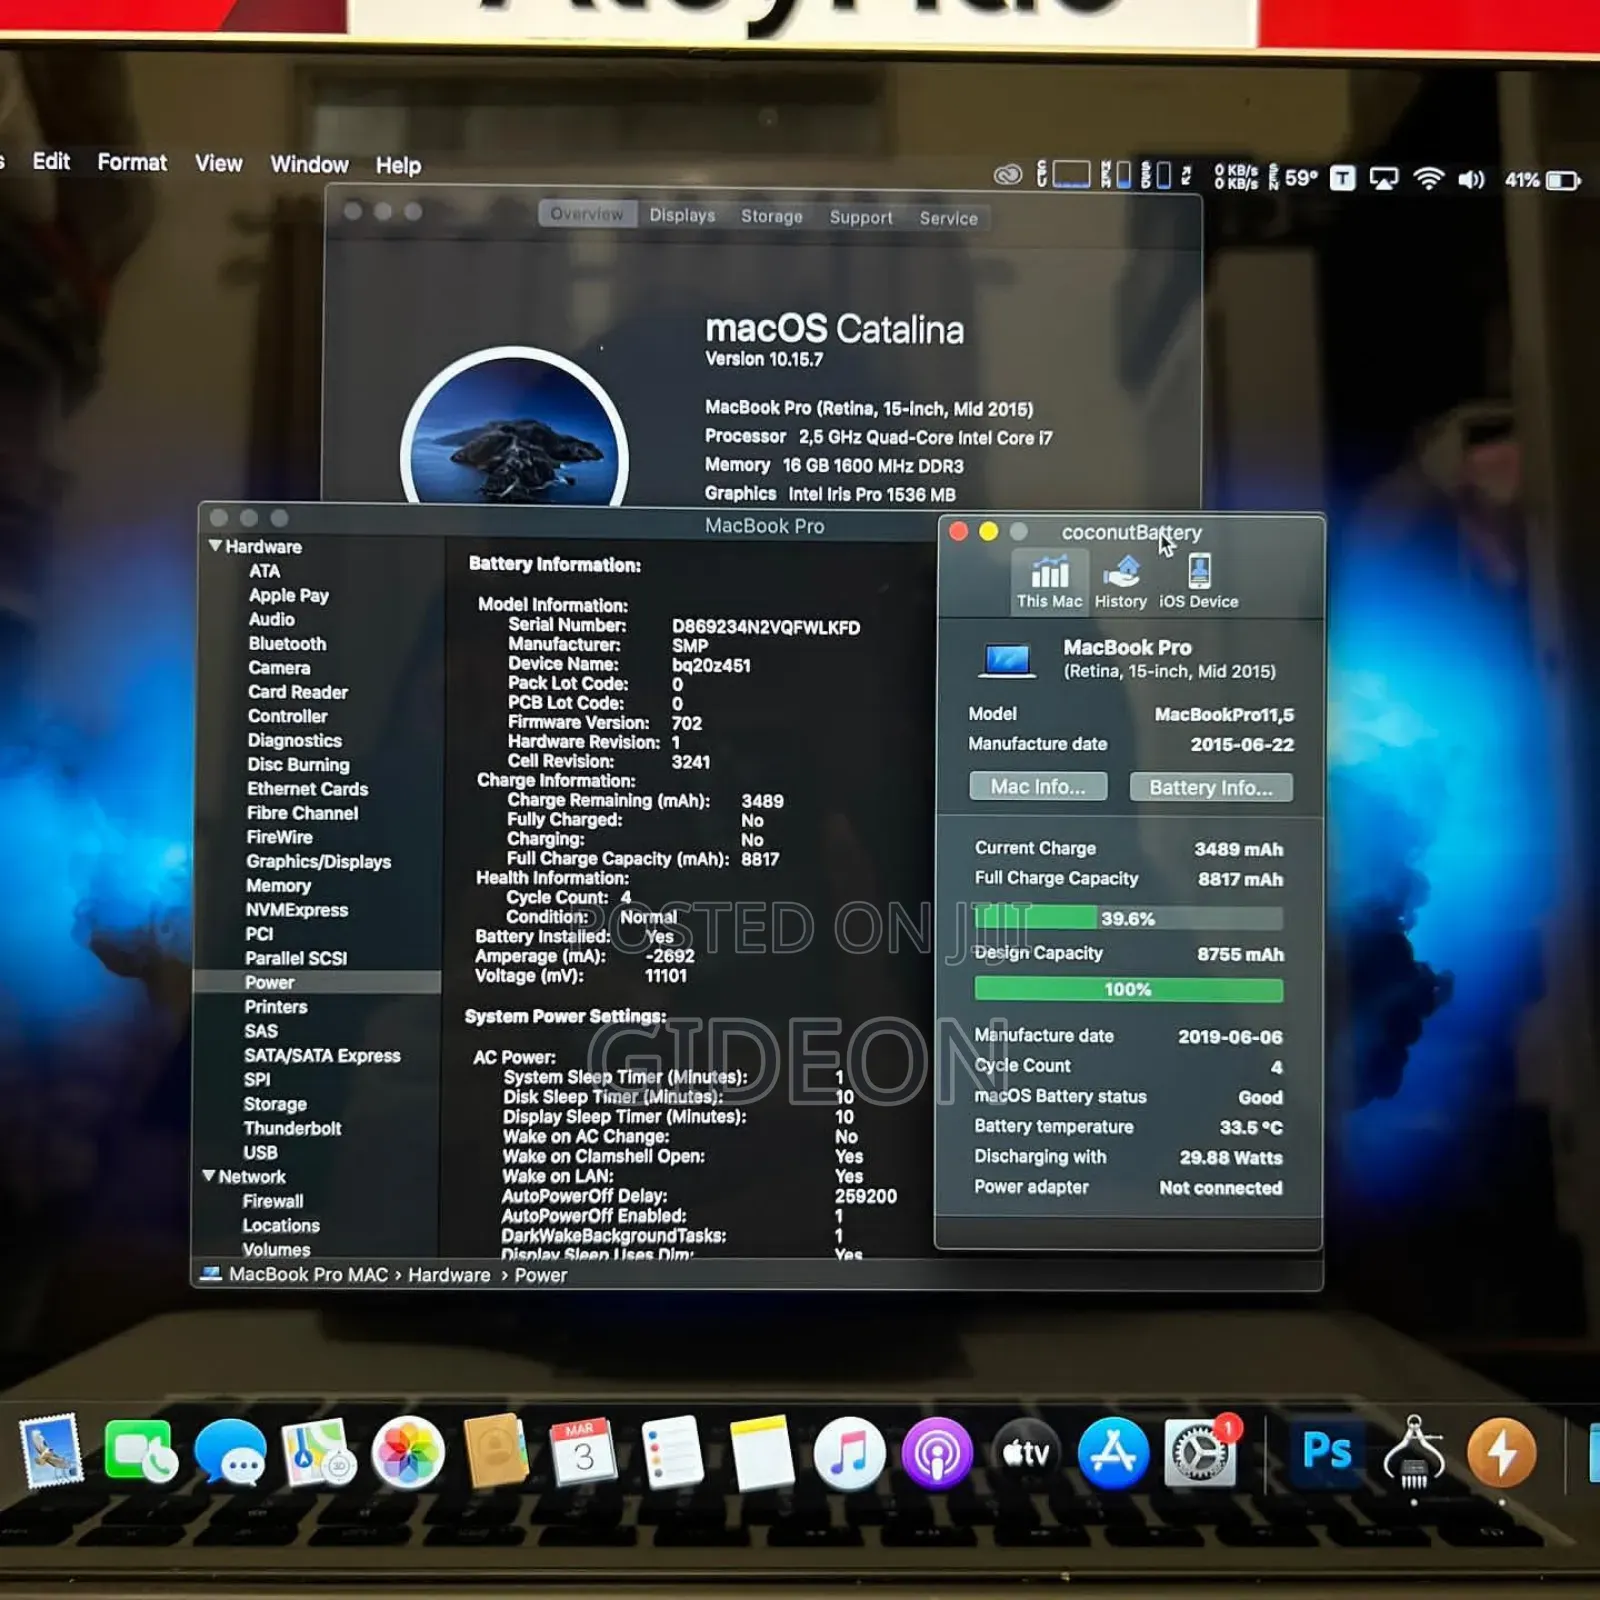Open Maps from the Dock

[x=319, y=1452]
